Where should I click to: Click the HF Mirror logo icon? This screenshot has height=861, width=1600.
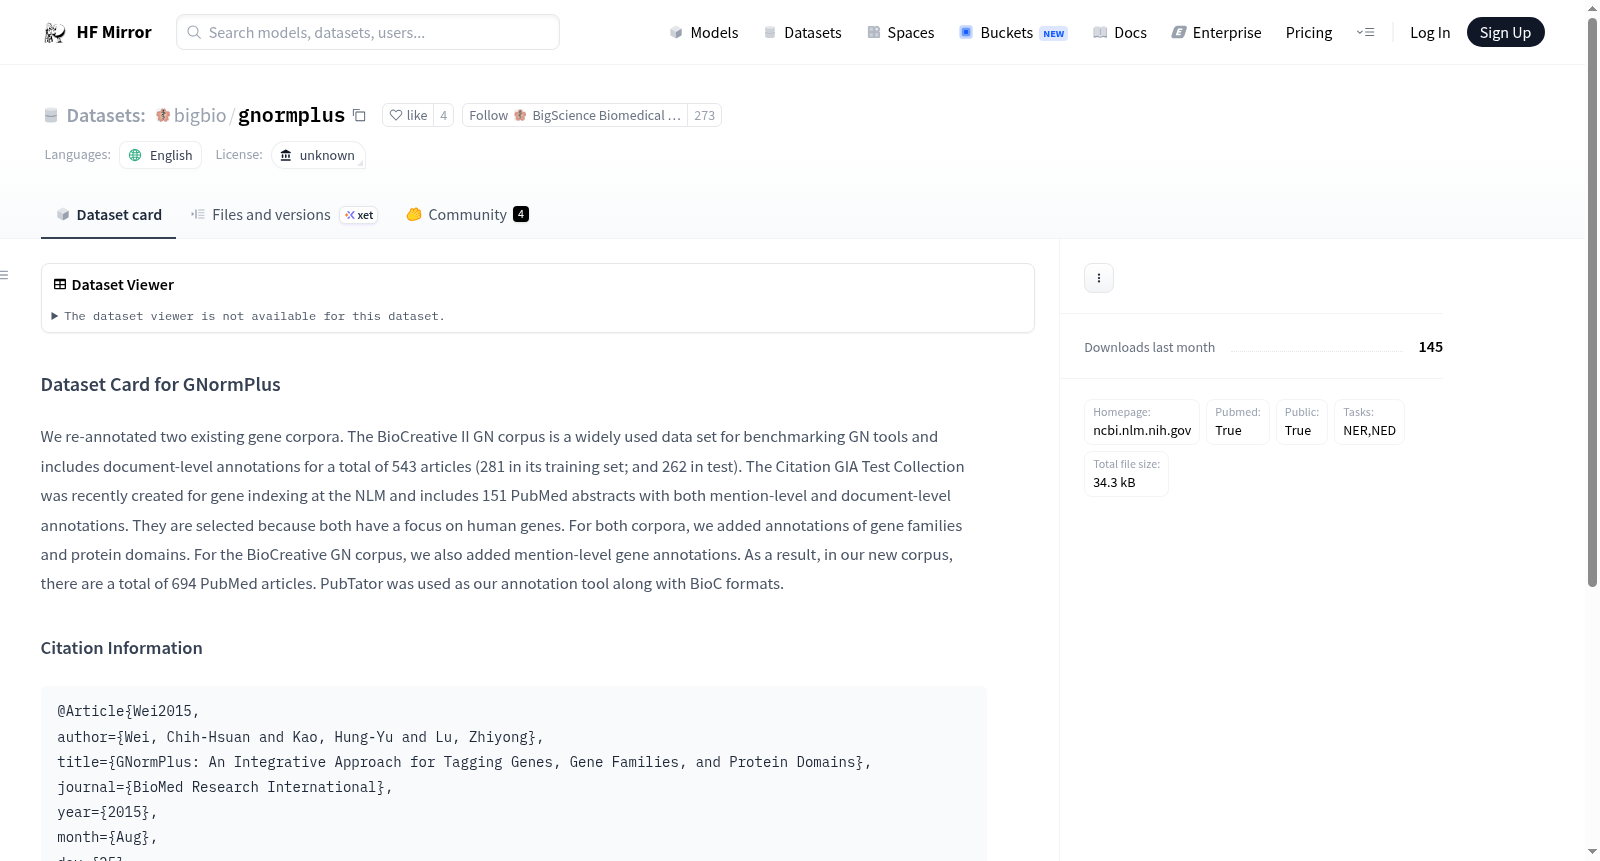click(x=55, y=33)
